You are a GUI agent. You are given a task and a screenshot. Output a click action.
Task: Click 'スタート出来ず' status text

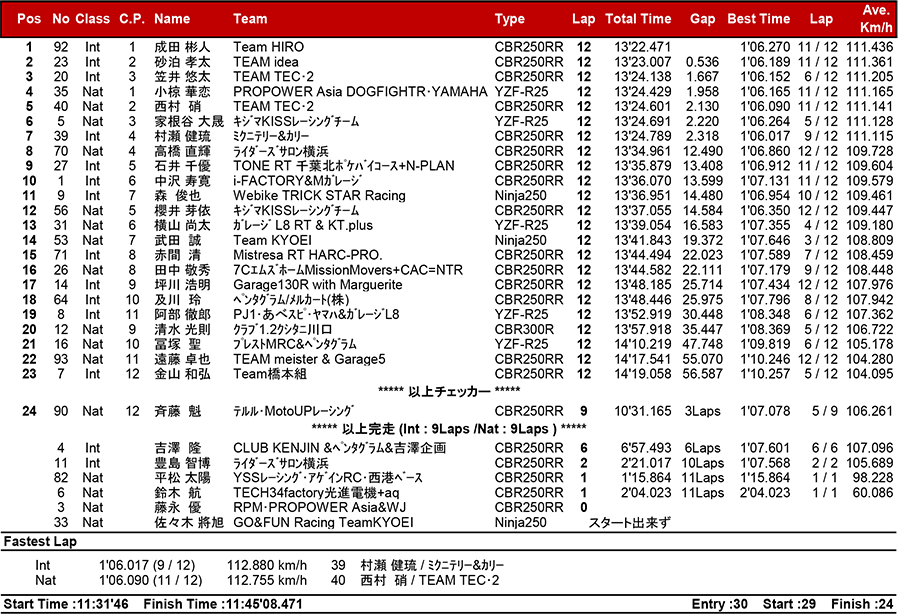(x=629, y=523)
